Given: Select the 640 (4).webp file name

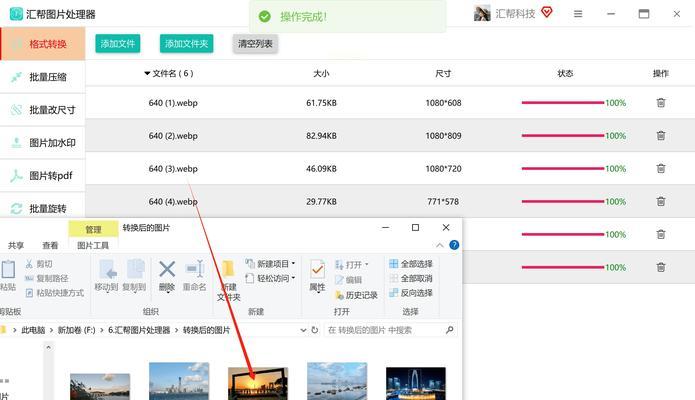Looking at the screenshot, I should click(173, 202).
